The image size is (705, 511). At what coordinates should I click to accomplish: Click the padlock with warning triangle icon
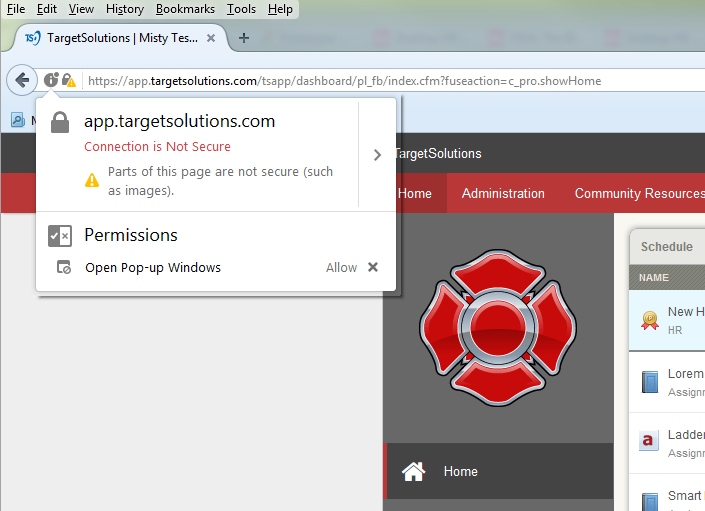pos(68,80)
